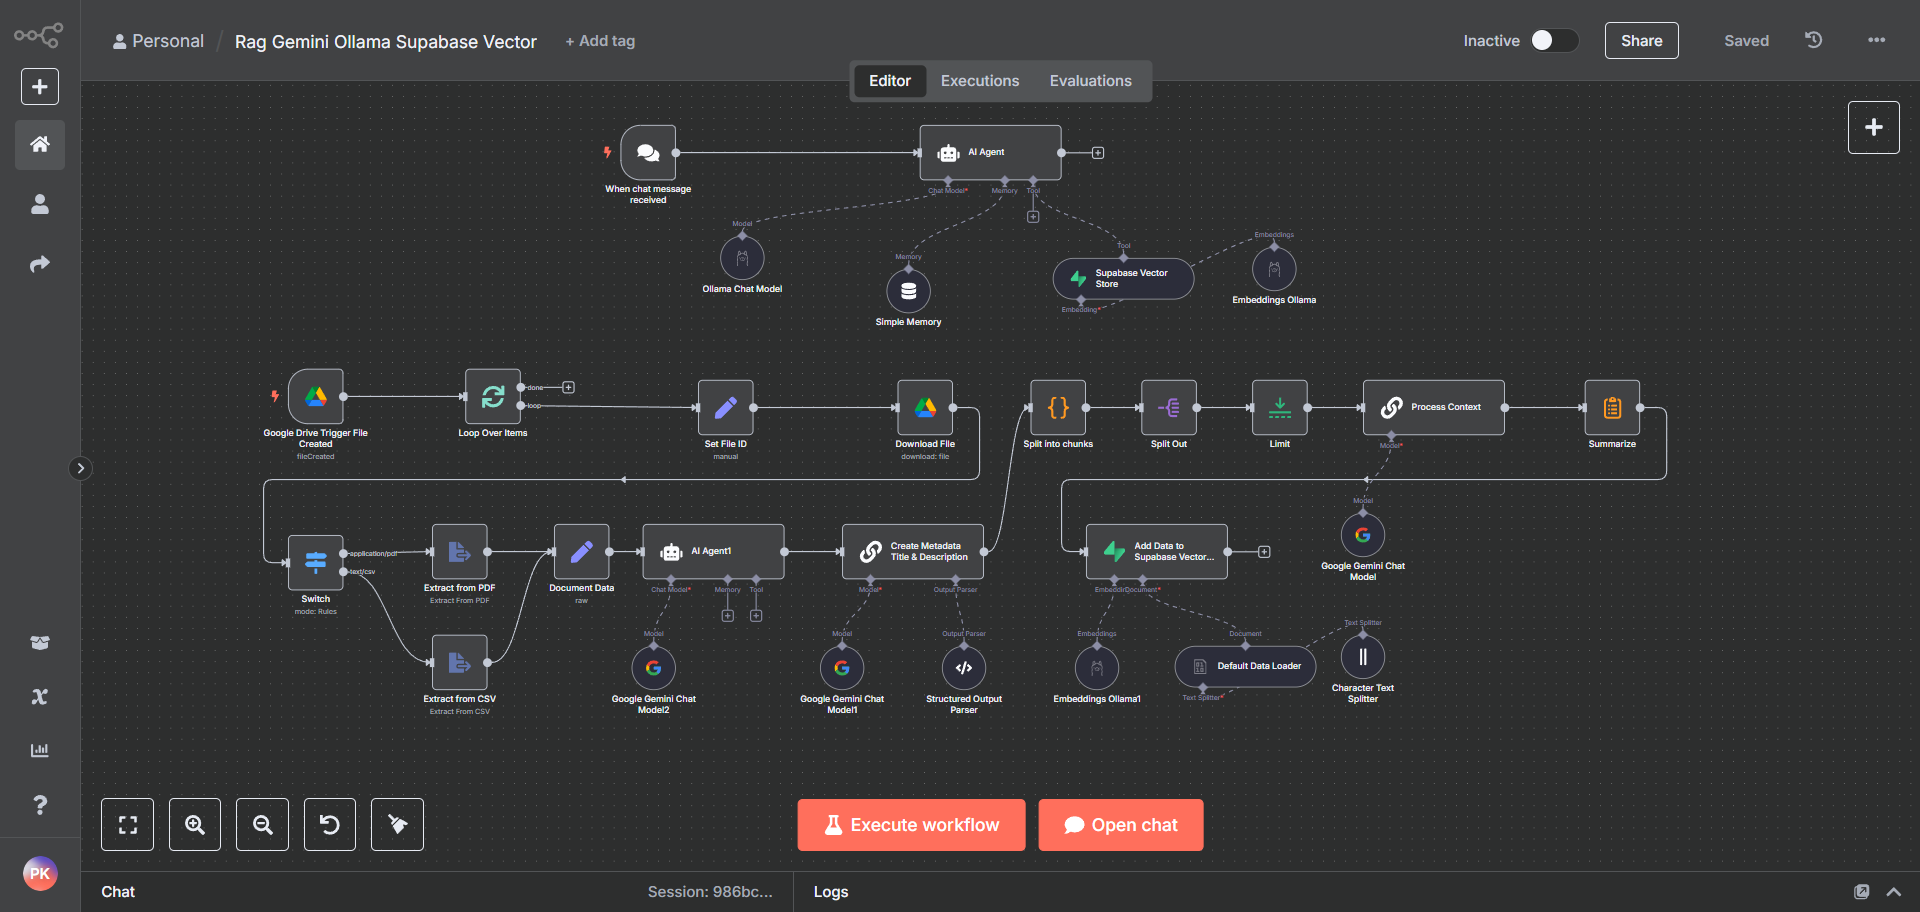Select the Split Out node
The width and height of the screenshot is (1920, 912).
tap(1169, 408)
